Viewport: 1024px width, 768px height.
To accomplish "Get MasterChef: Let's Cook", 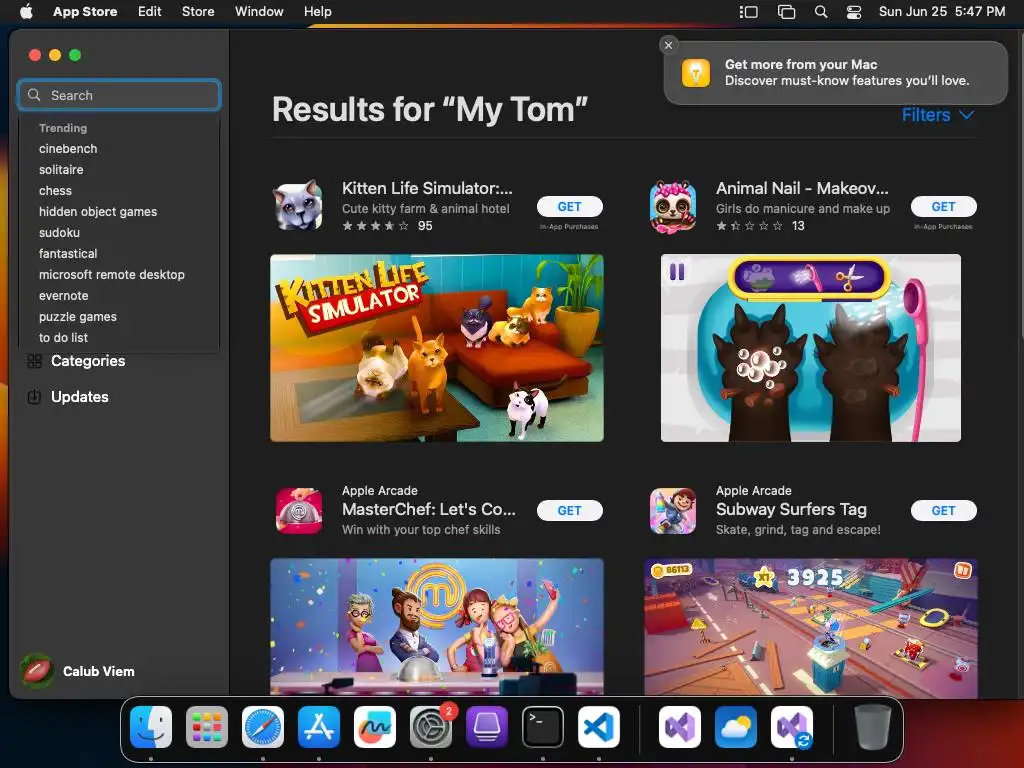I will point(569,511).
